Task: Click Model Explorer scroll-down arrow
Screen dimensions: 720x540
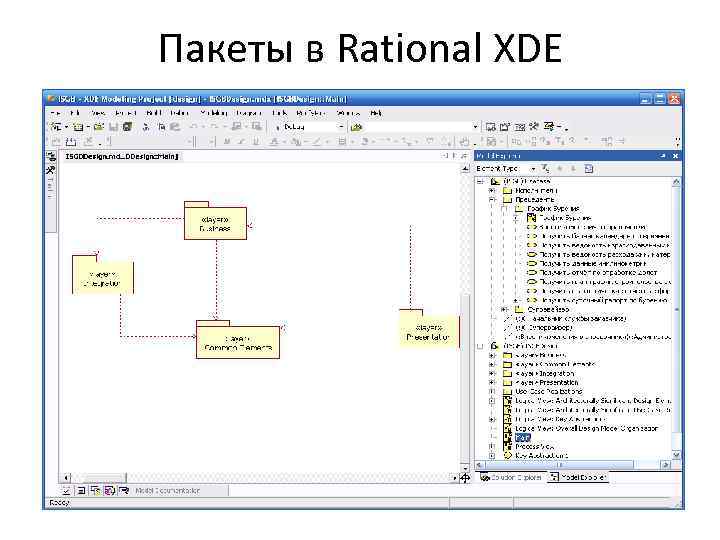Action: [676, 455]
